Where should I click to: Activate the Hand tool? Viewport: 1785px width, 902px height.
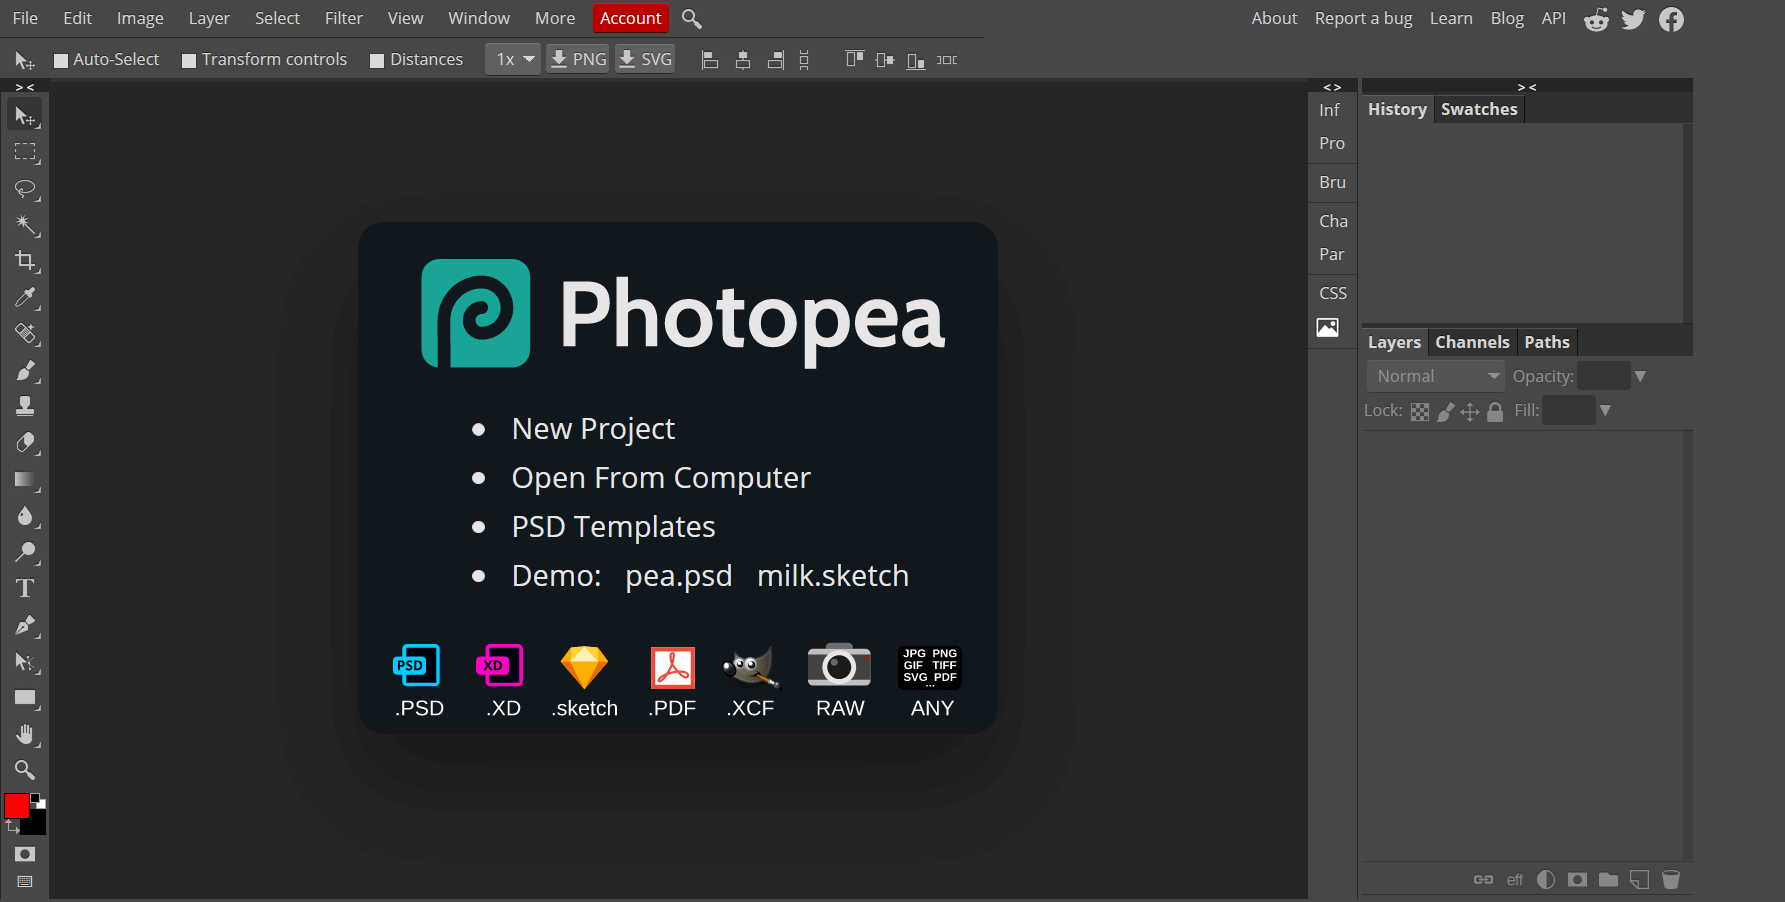coord(25,735)
